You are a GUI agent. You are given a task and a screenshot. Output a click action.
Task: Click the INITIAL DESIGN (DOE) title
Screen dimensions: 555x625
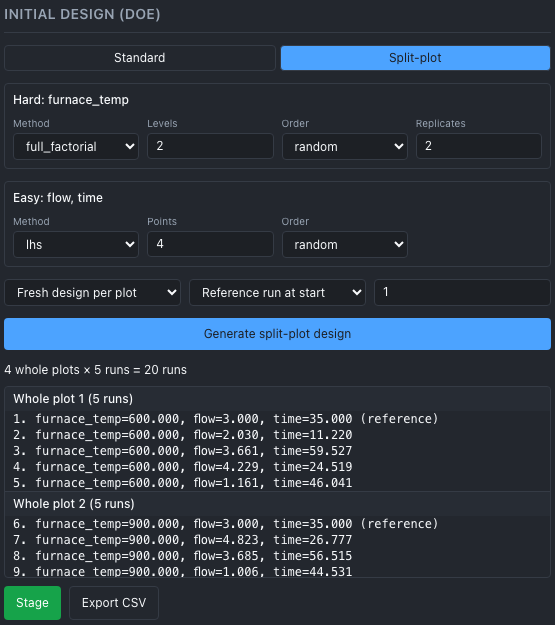click(82, 14)
